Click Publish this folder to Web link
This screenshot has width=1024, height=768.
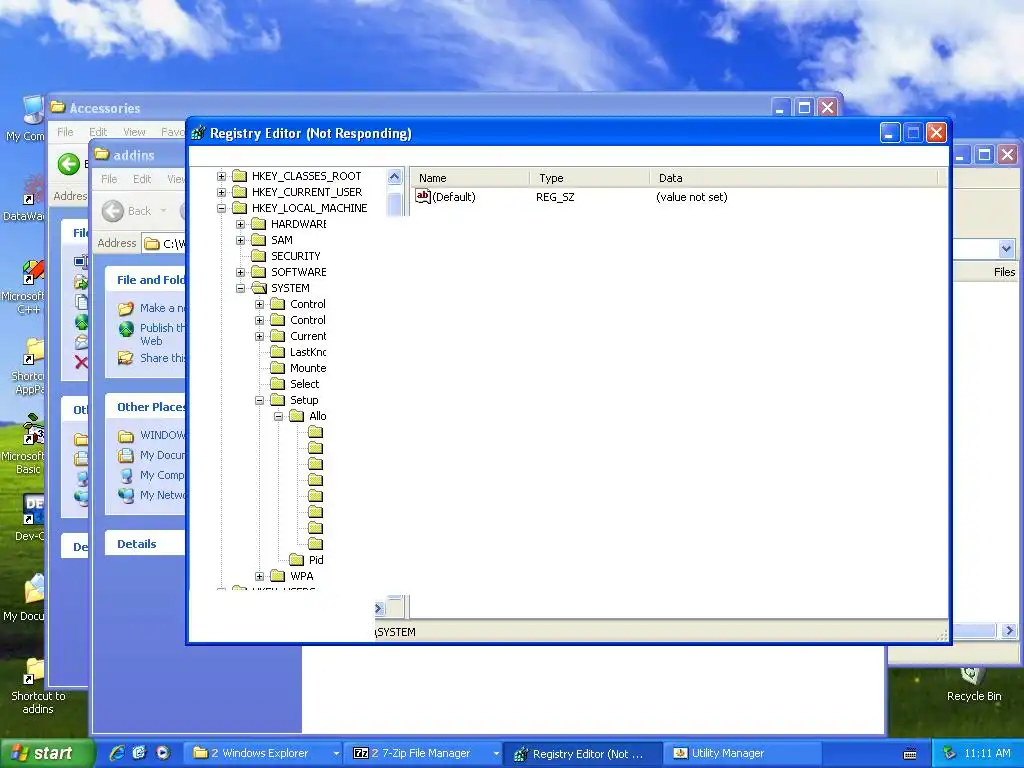pos(162,334)
